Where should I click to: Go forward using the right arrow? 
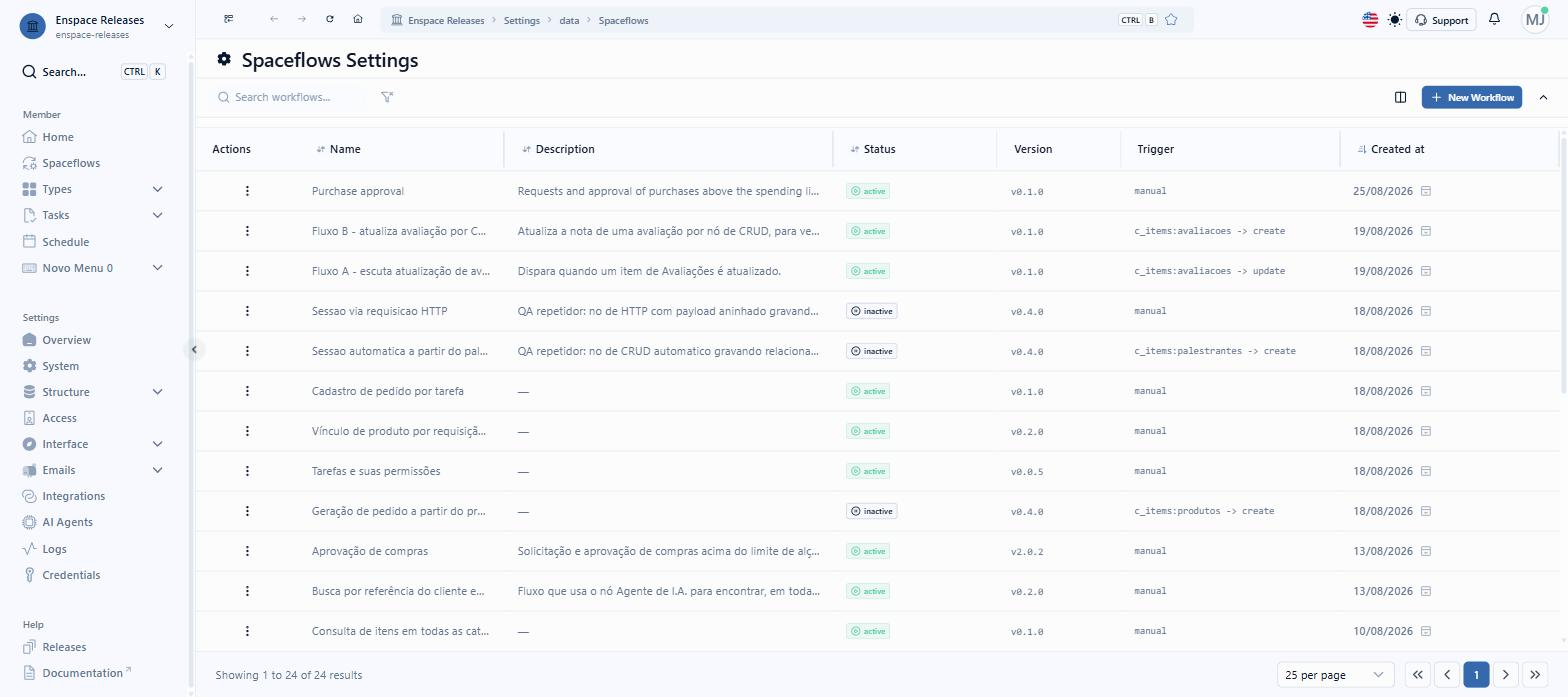(x=302, y=19)
